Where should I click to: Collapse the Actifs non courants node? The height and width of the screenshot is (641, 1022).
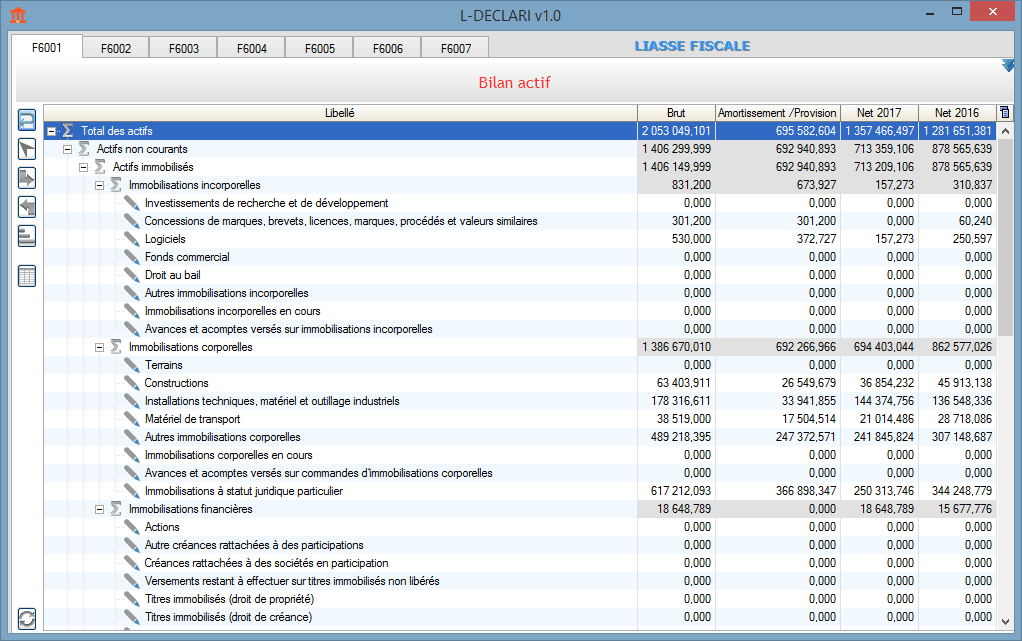pyautogui.click(x=67, y=149)
